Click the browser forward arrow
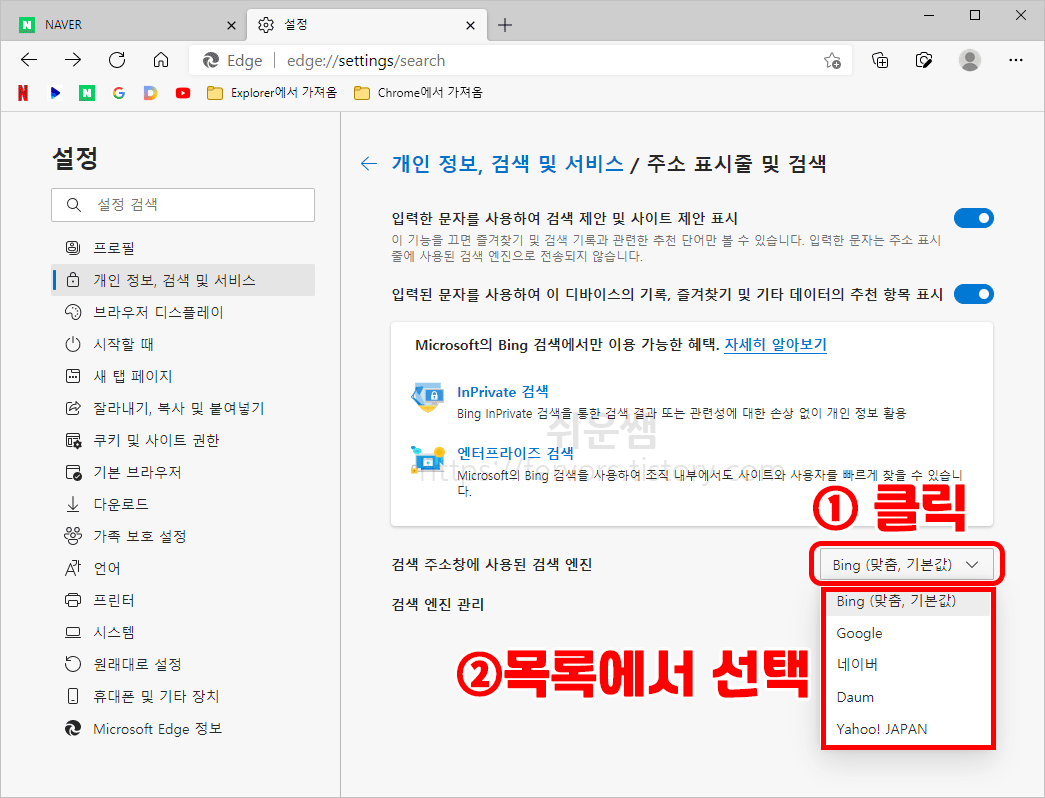This screenshot has height=798, width=1045. (73, 60)
